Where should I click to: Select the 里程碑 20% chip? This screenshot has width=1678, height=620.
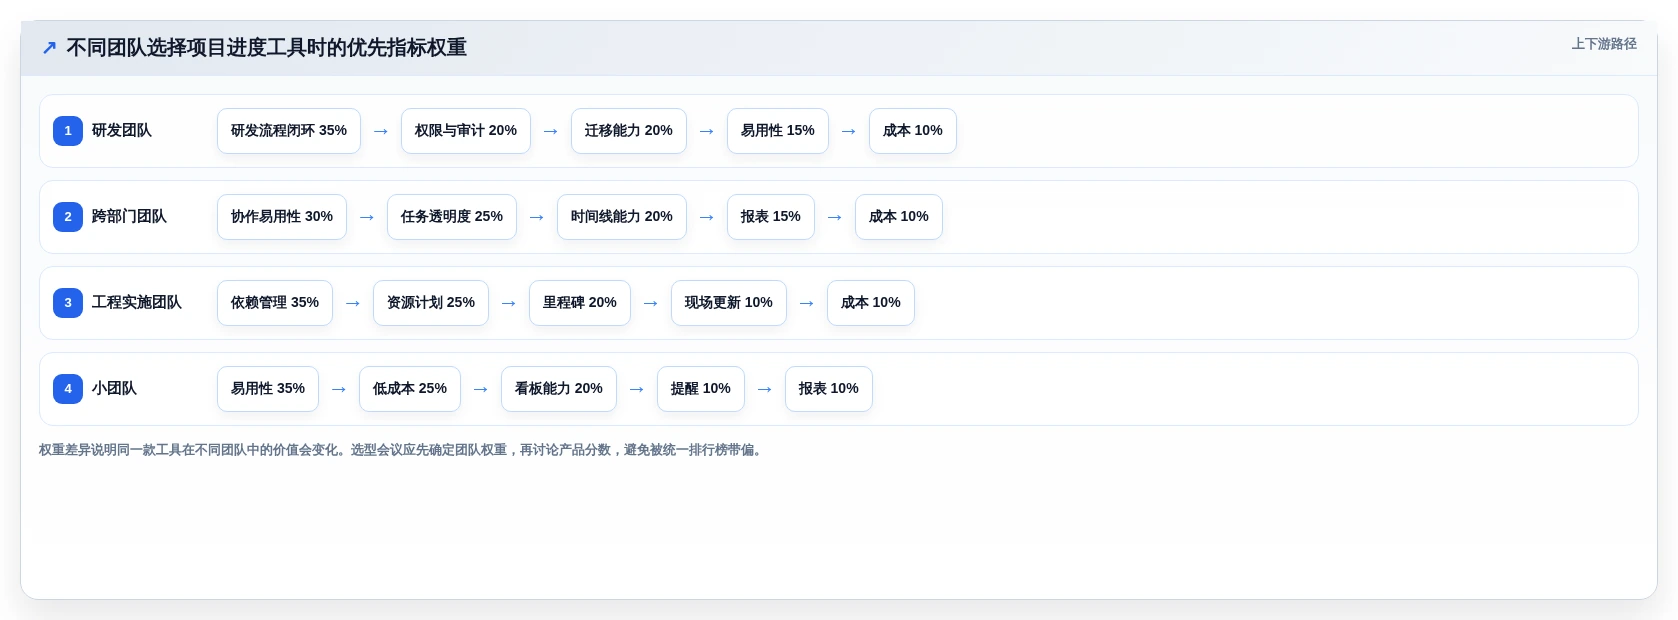click(x=580, y=303)
